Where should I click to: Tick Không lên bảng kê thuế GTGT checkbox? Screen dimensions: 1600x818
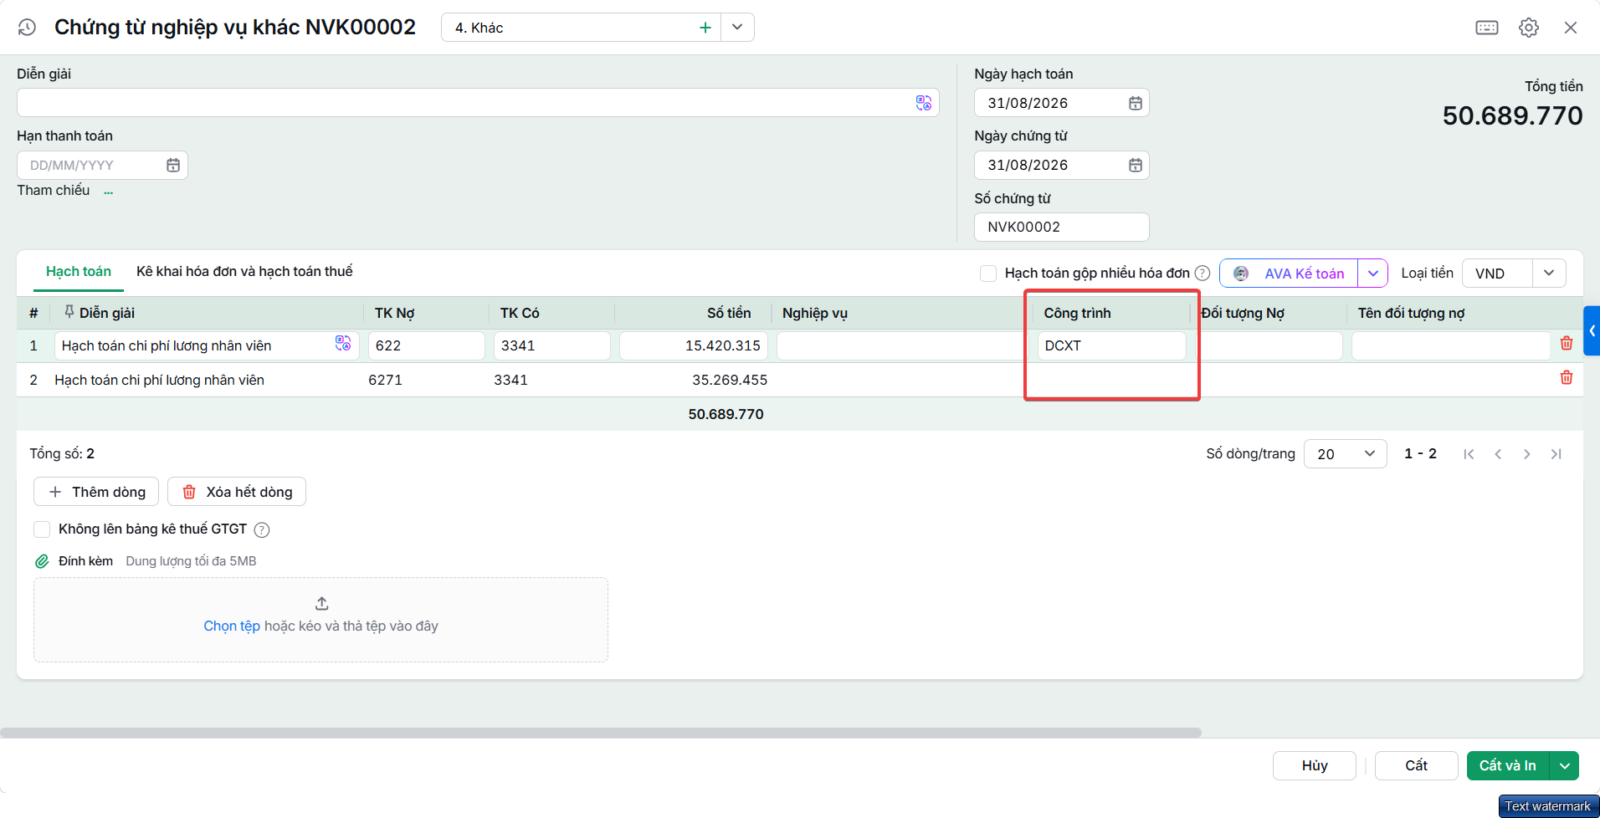coord(42,529)
